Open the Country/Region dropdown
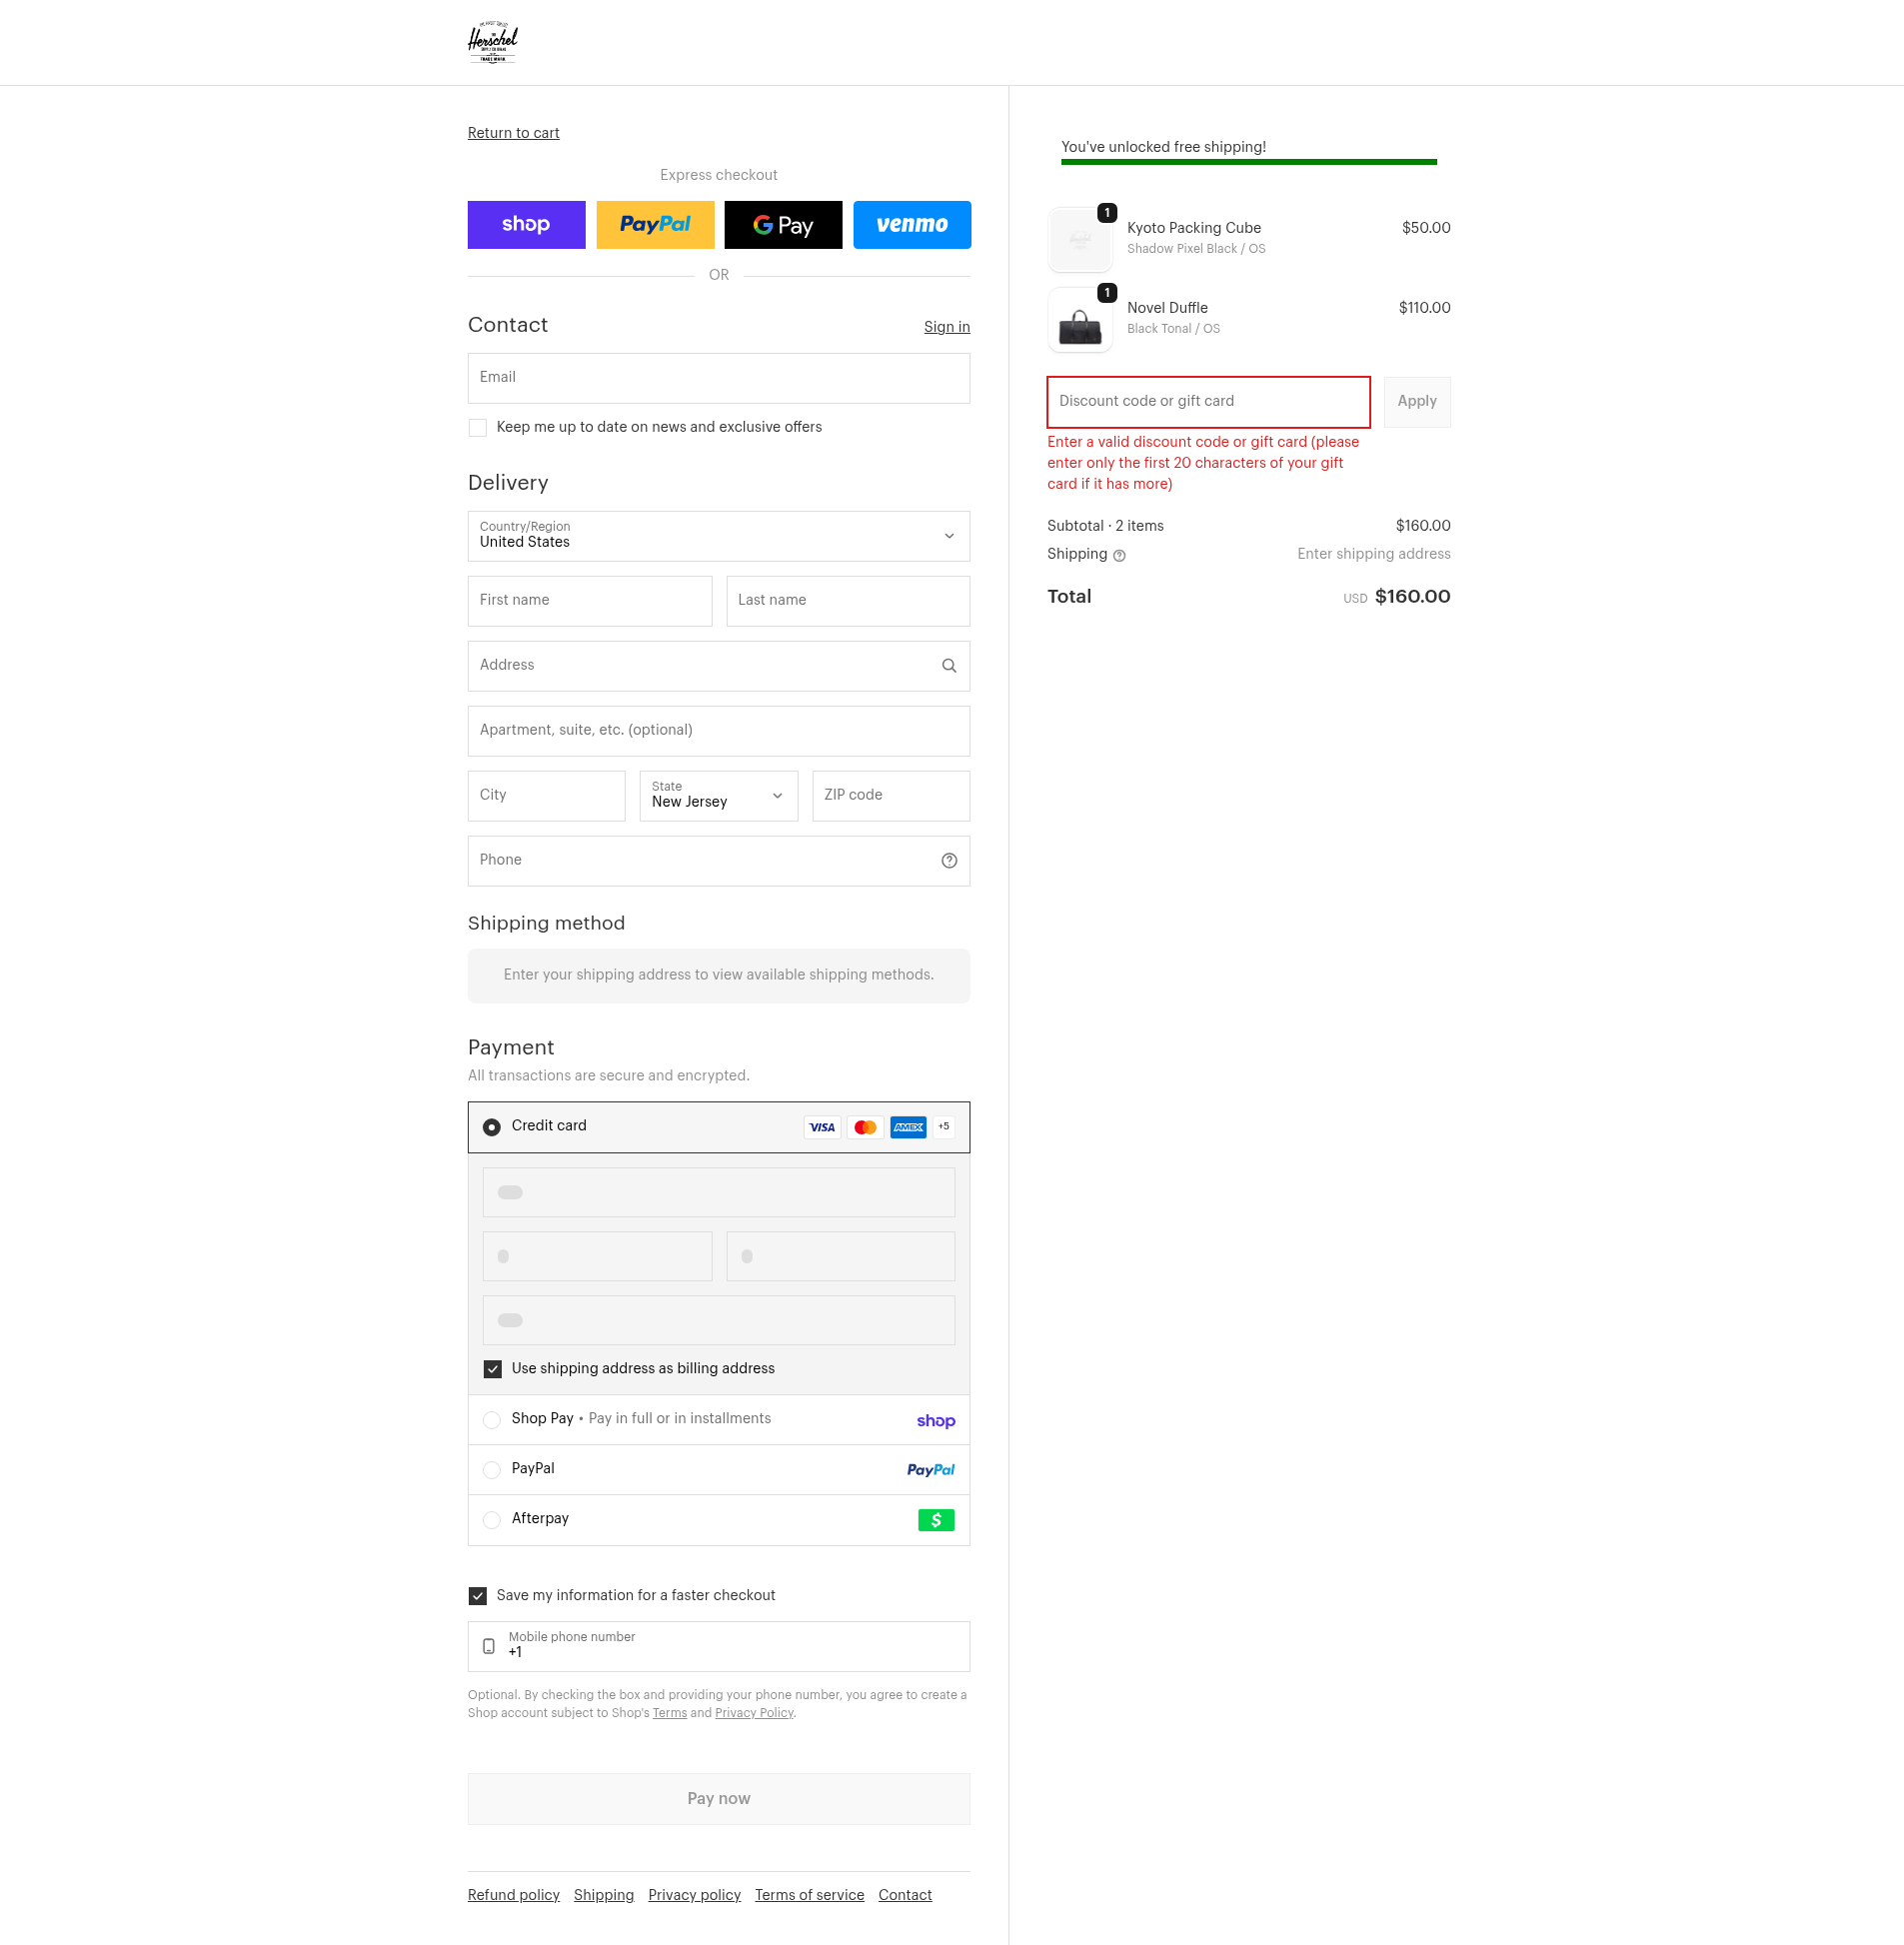This screenshot has width=1904, height=1945. 718,536
